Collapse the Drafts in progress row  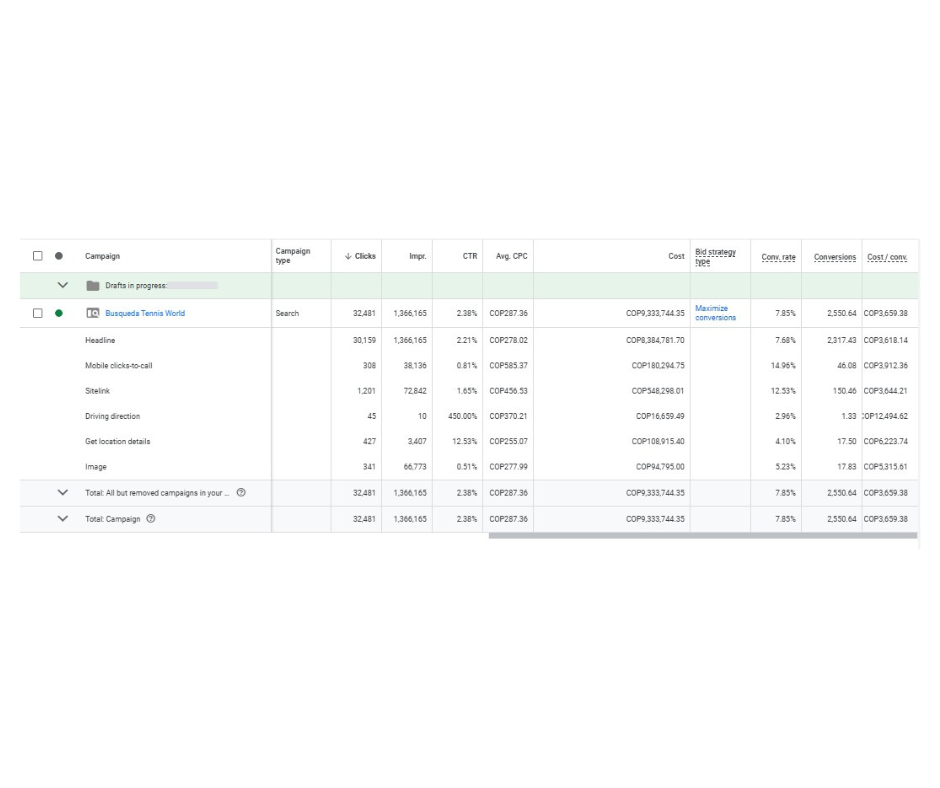pyautogui.click(x=63, y=286)
